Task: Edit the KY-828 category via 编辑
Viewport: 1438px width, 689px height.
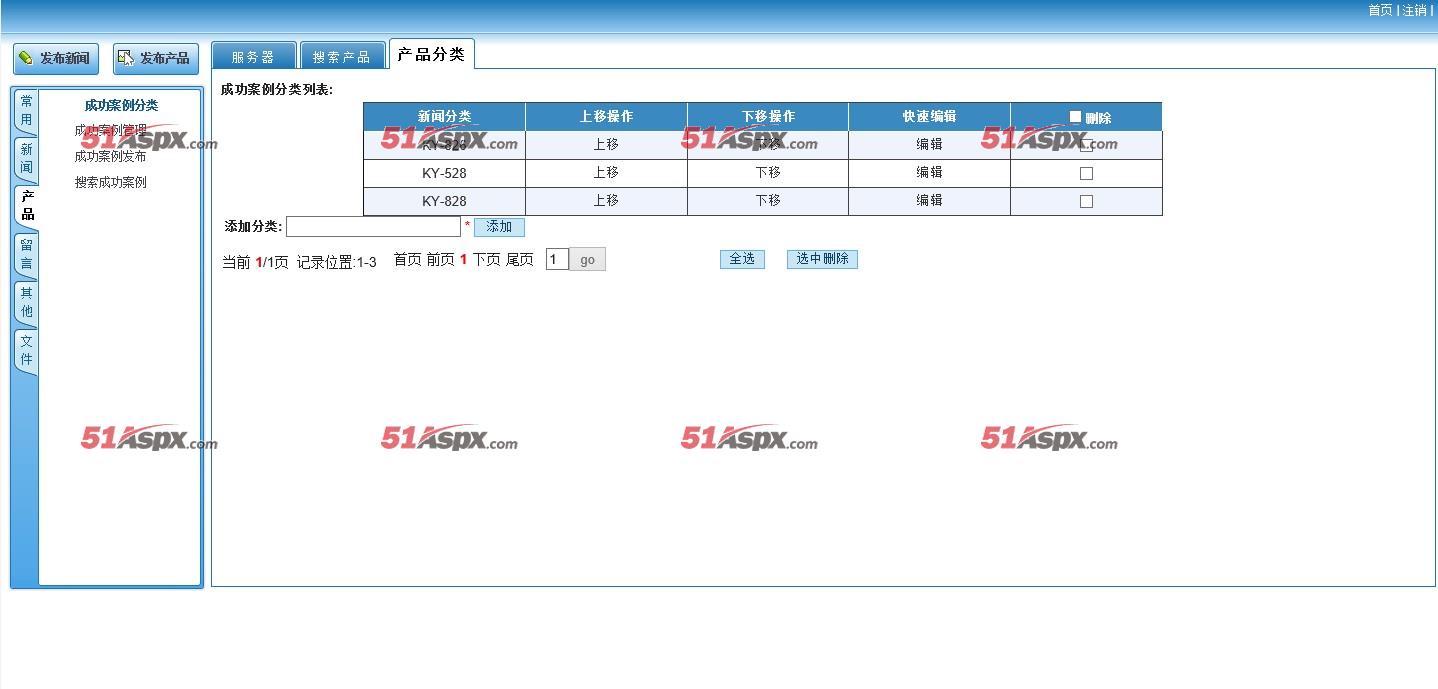Action: 929,200
